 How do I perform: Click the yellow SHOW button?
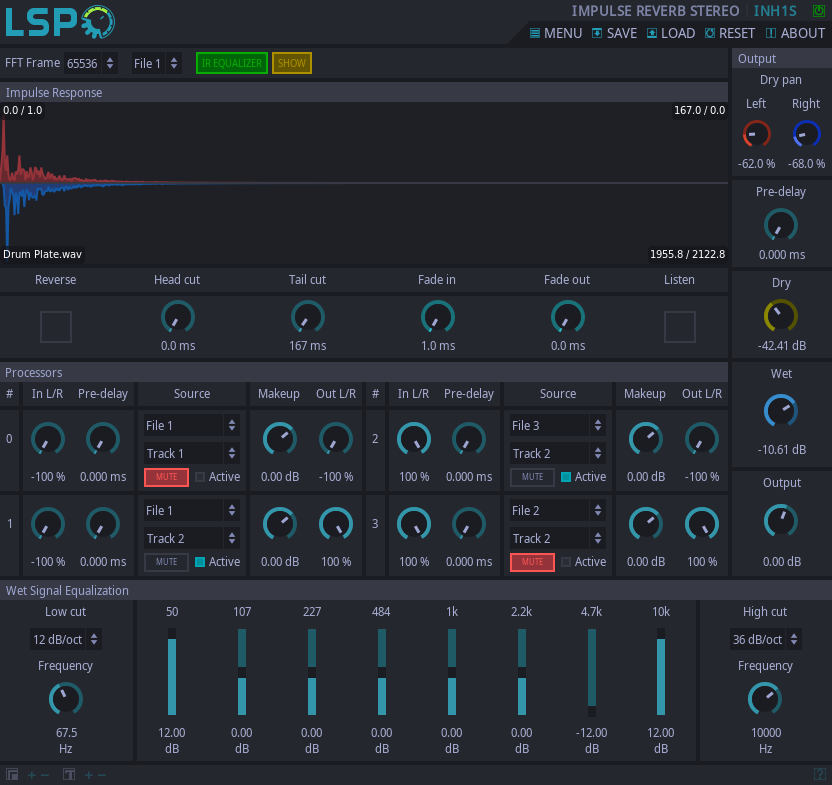(x=292, y=63)
